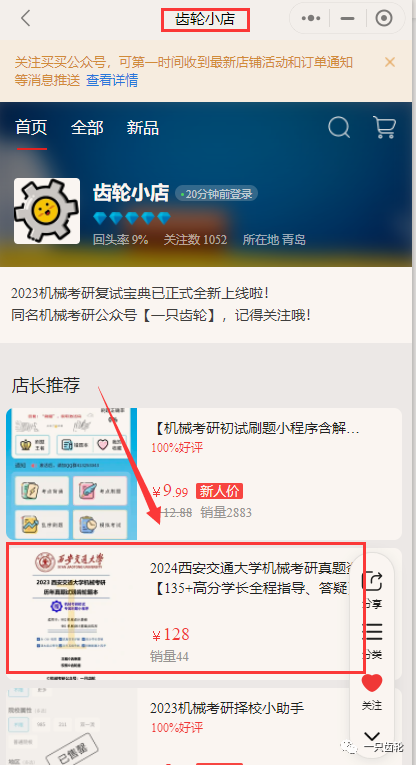The width and height of the screenshot is (416, 765).
Task: Tap the 分享 share icon
Action: coord(372,589)
